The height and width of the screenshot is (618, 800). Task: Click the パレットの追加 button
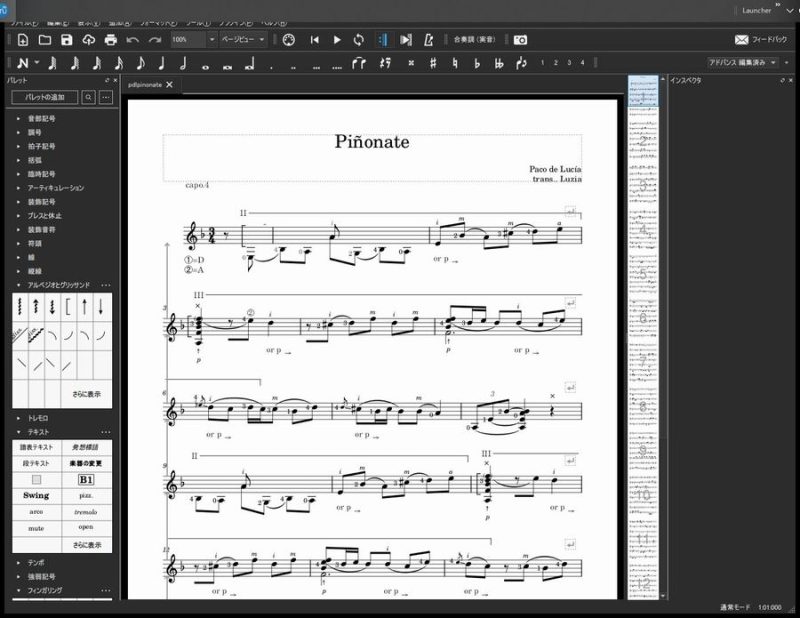pyautogui.click(x=44, y=97)
